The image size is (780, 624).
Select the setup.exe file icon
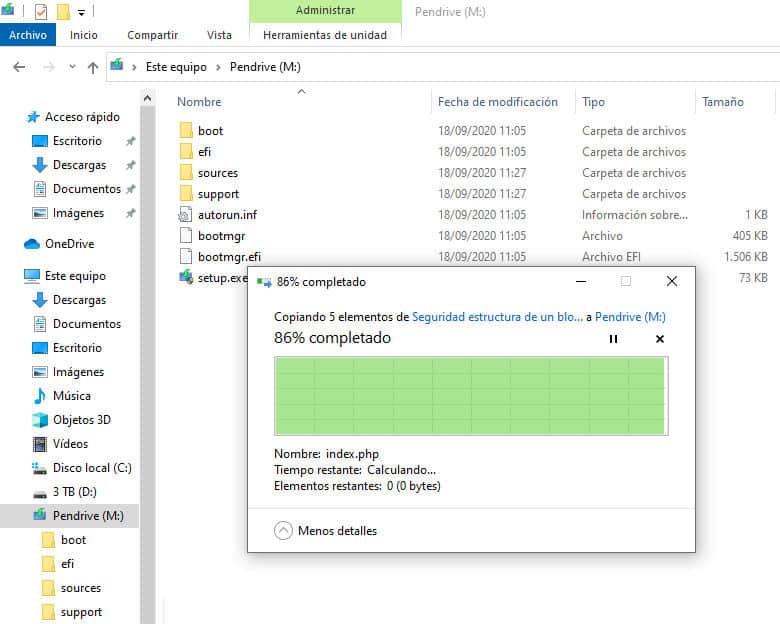pos(186,278)
